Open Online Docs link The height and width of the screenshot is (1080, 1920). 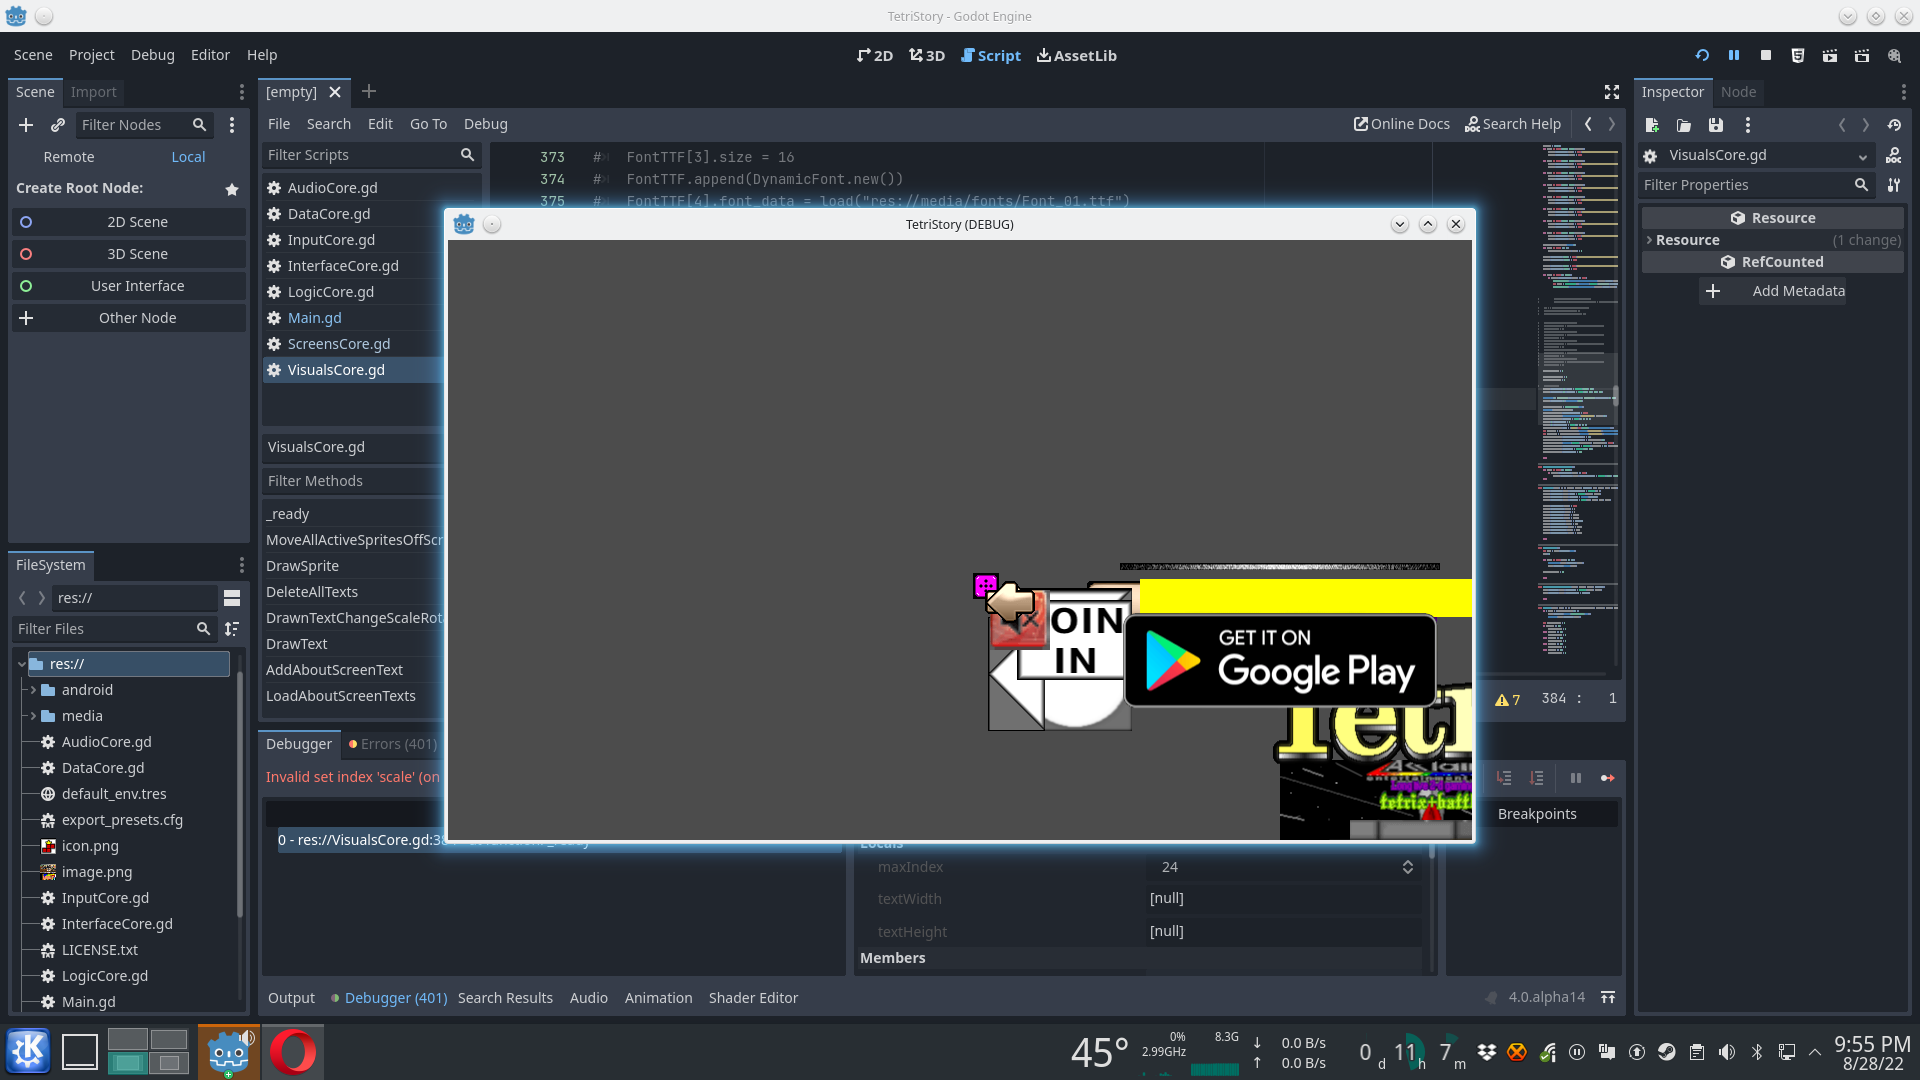[1401, 124]
